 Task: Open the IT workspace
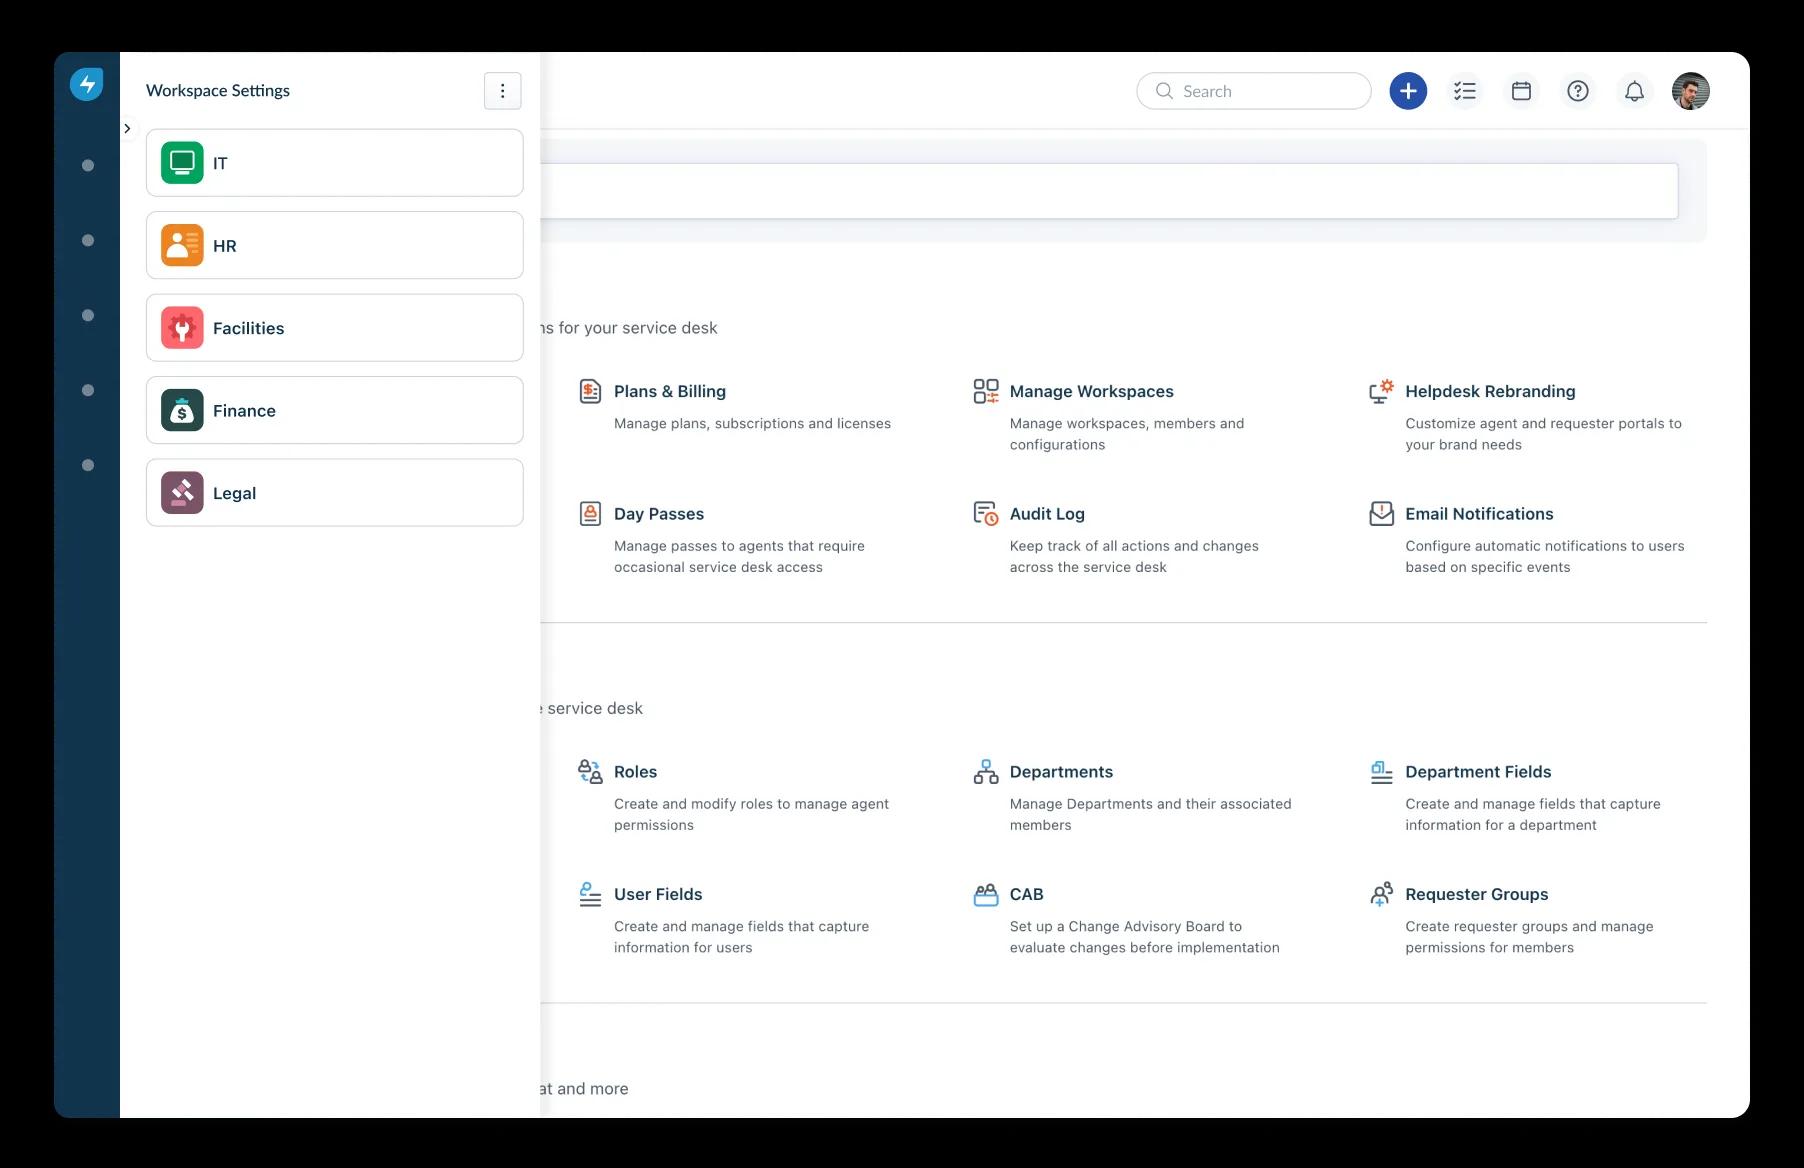coord(334,163)
